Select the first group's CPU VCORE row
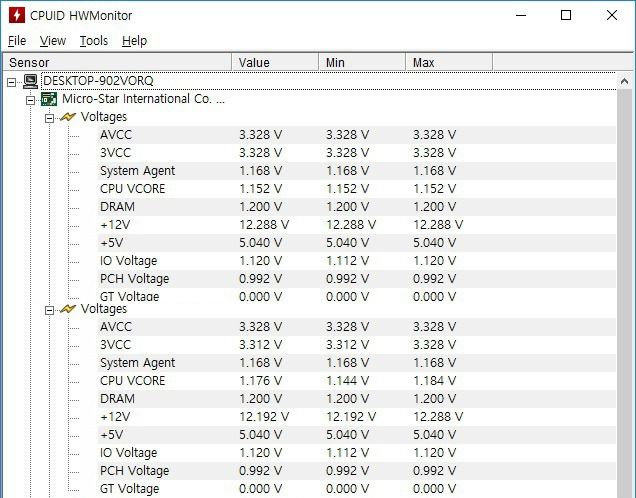Screen dimensions: 636x498 point(357,189)
